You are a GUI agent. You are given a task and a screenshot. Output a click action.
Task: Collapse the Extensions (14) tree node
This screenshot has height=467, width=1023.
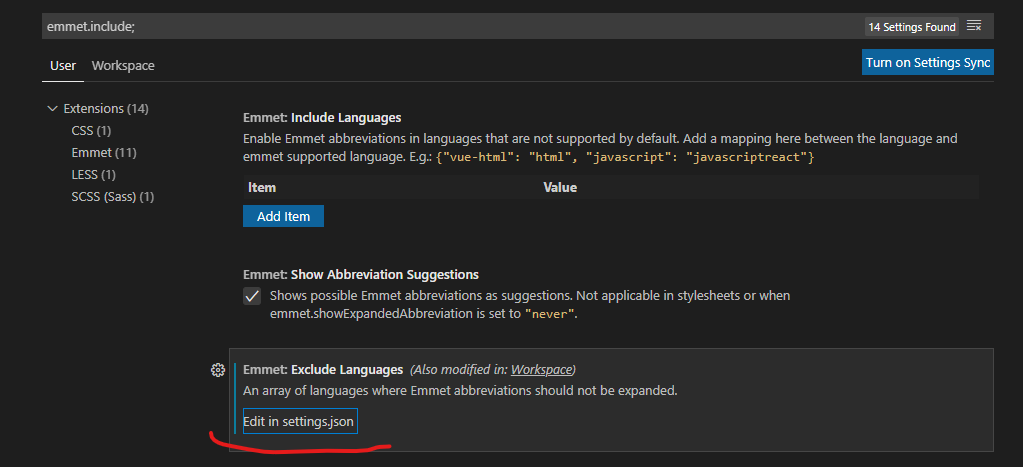[x=53, y=108]
